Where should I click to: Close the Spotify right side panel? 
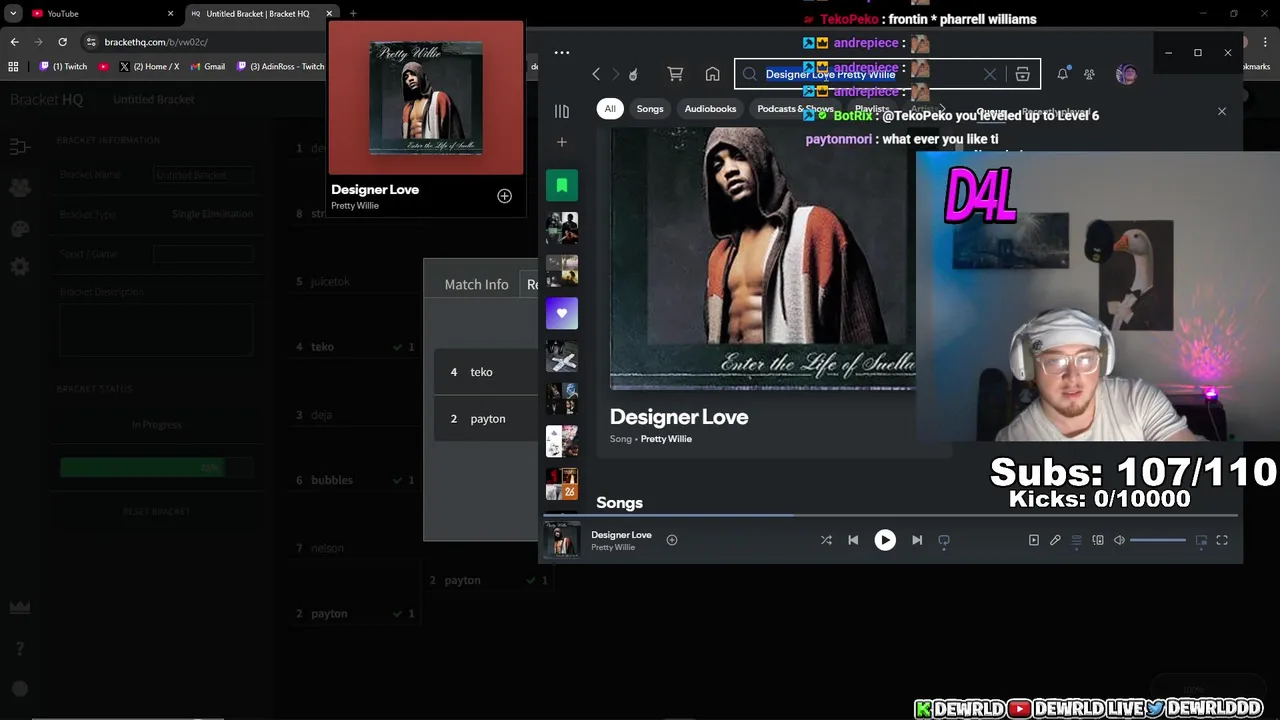(1221, 111)
